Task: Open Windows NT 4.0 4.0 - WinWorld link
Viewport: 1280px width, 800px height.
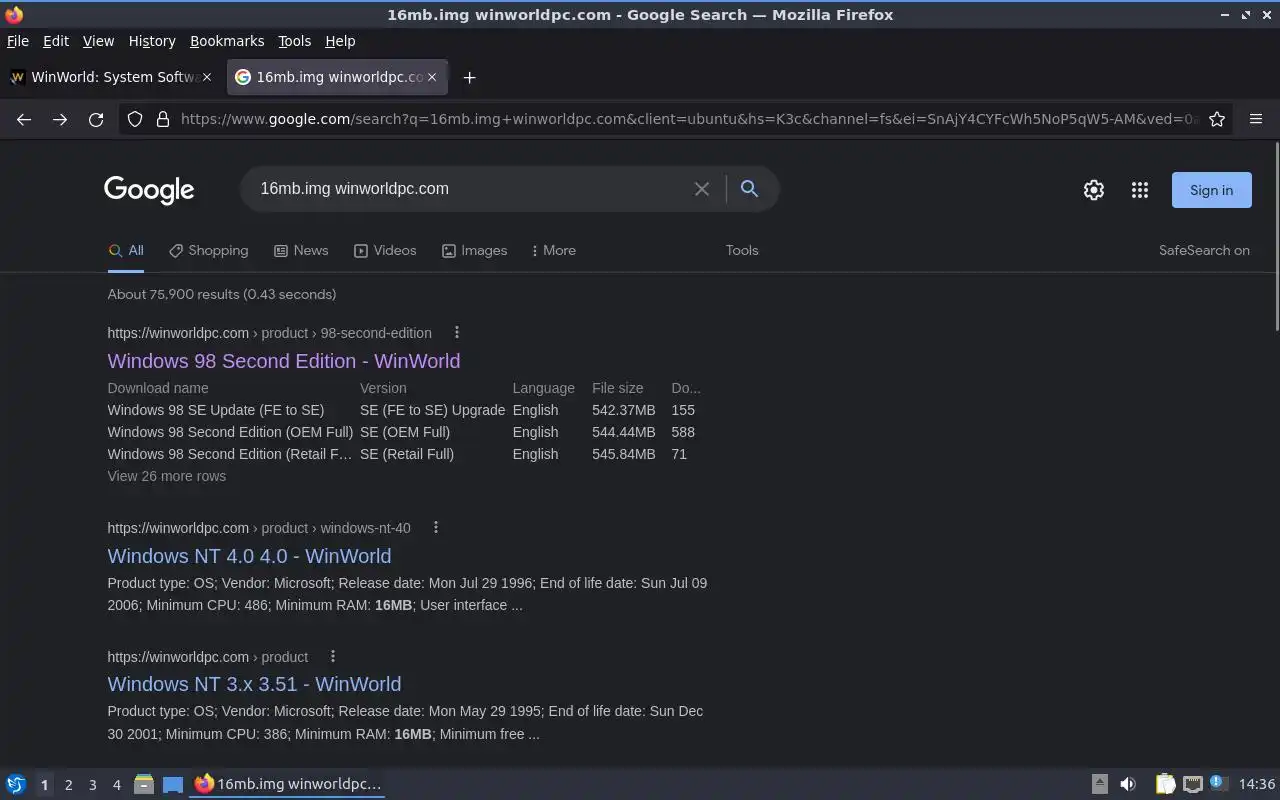Action: pyautogui.click(x=249, y=556)
